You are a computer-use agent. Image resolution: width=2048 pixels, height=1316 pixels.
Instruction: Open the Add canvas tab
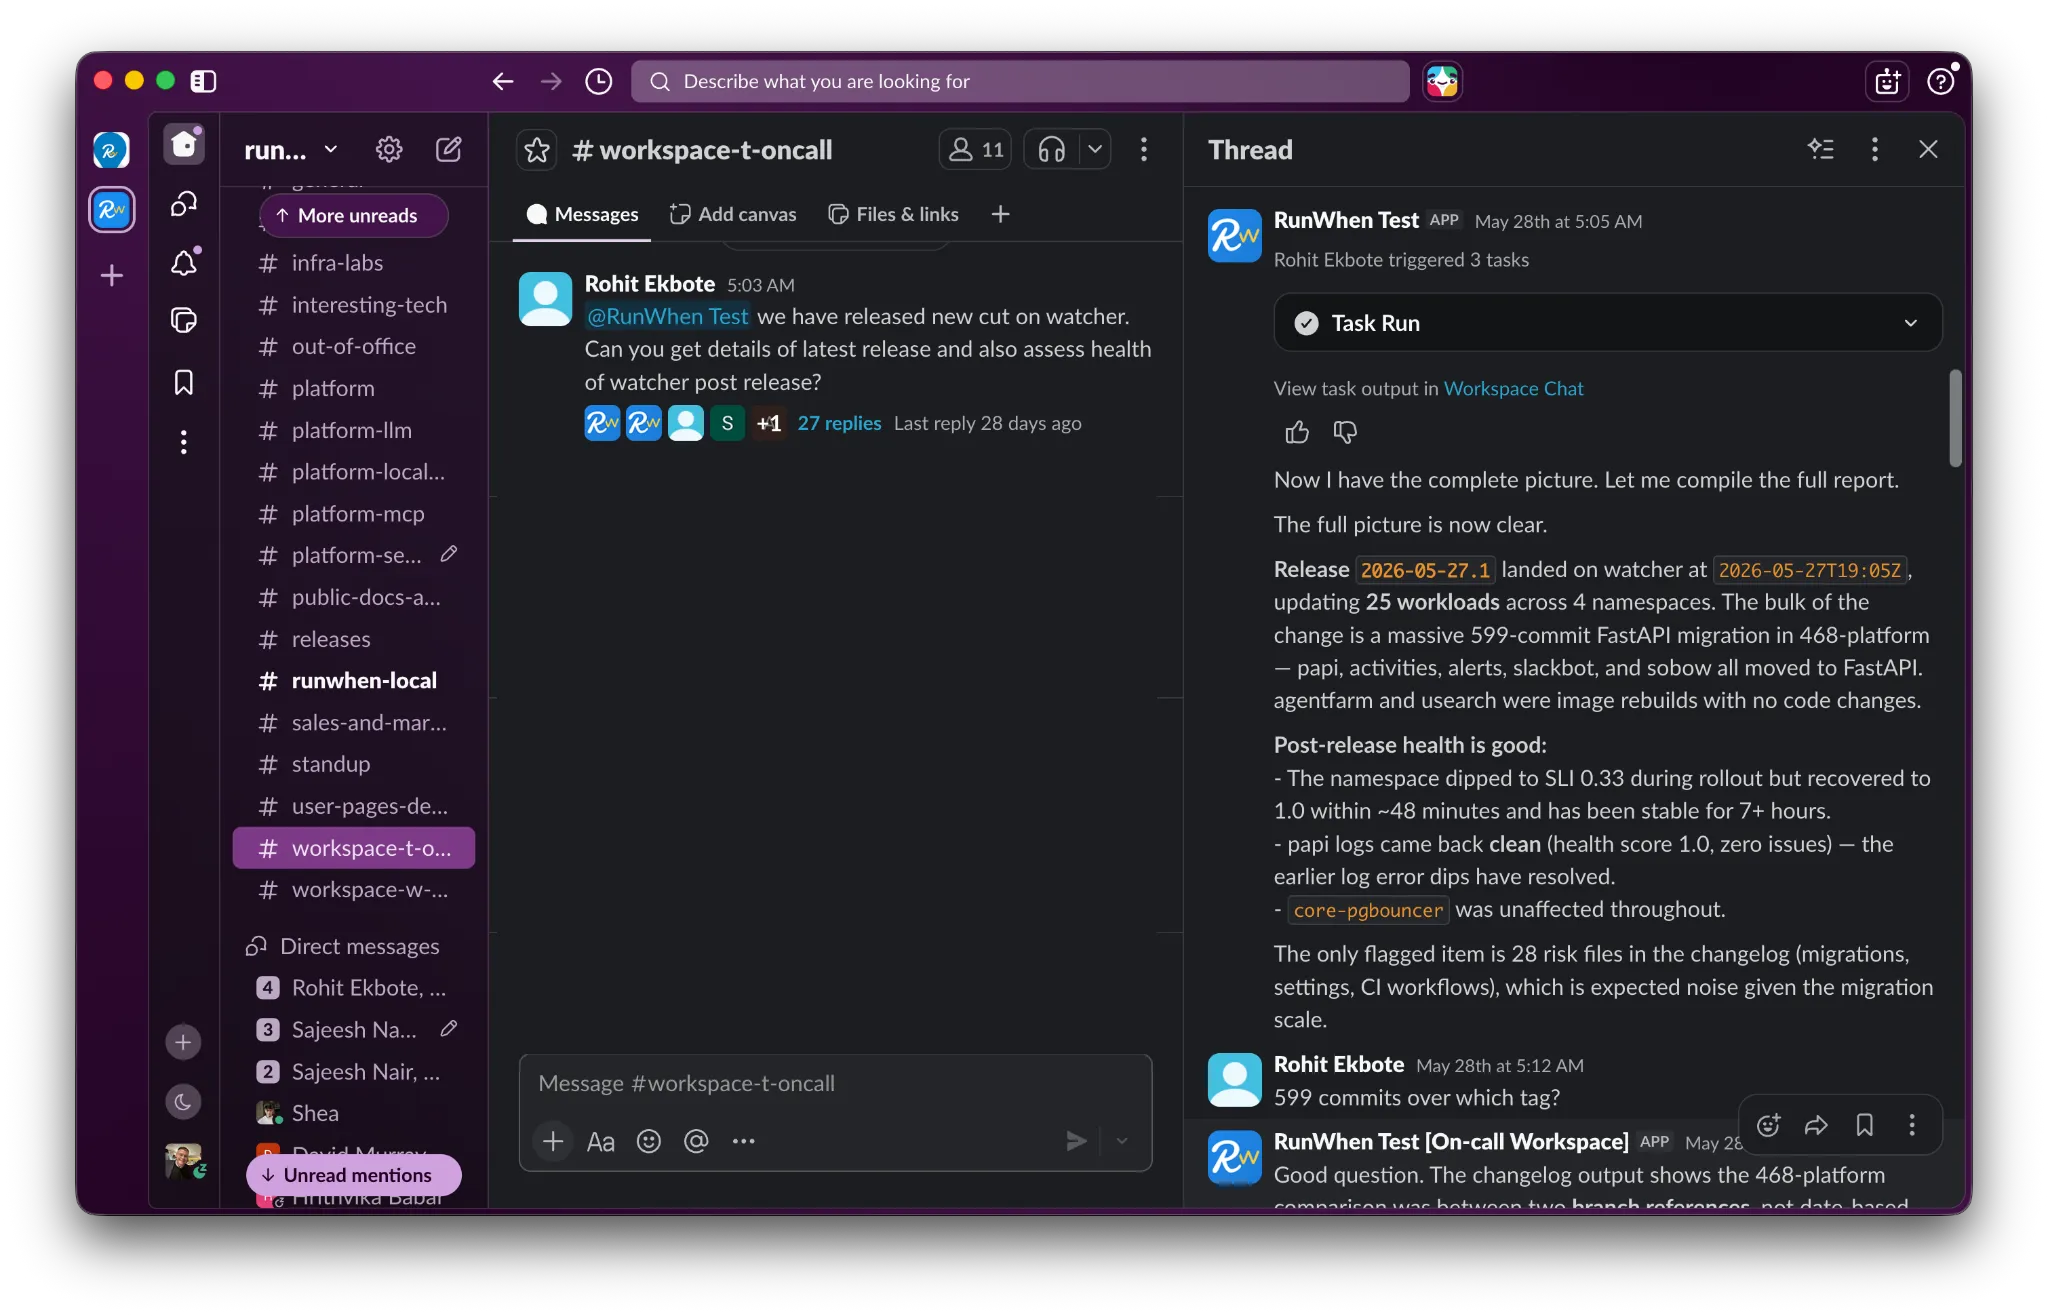click(733, 214)
